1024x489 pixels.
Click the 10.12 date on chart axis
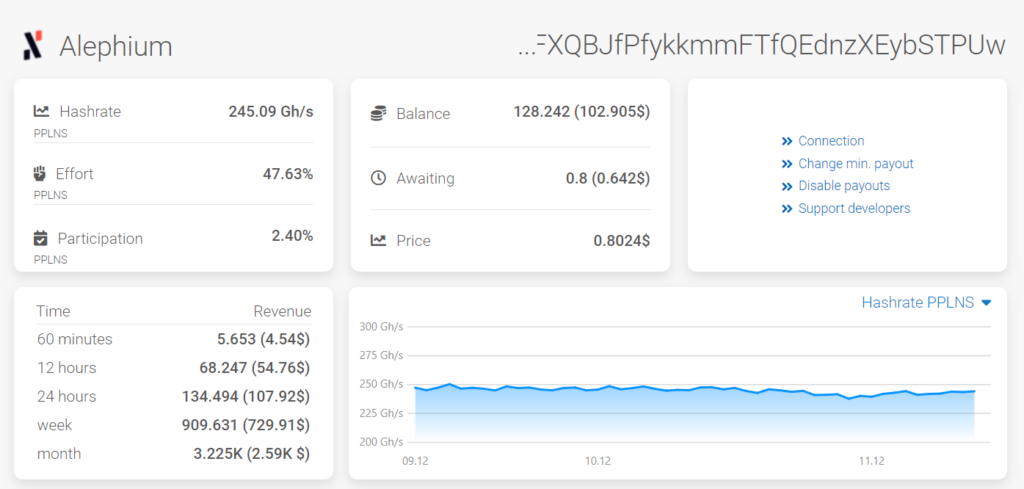(598, 461)
